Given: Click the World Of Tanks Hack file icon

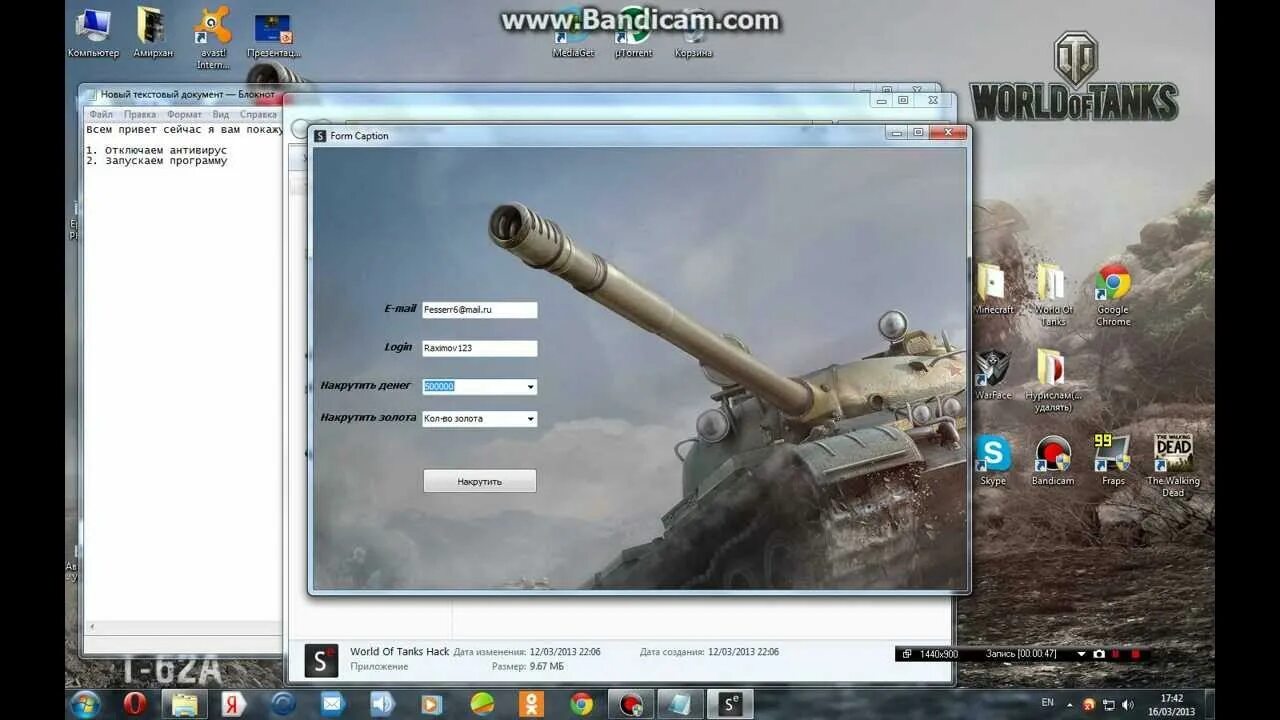Looking at the screenshot, I should tap(321, 660).
